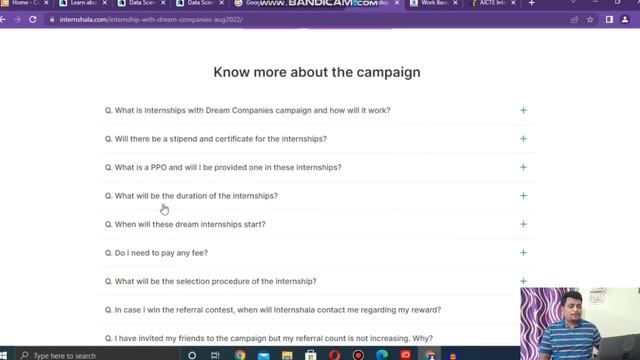Open the referral contest reward question text
Screen dimensions: 640x360
tap(273, 310)
